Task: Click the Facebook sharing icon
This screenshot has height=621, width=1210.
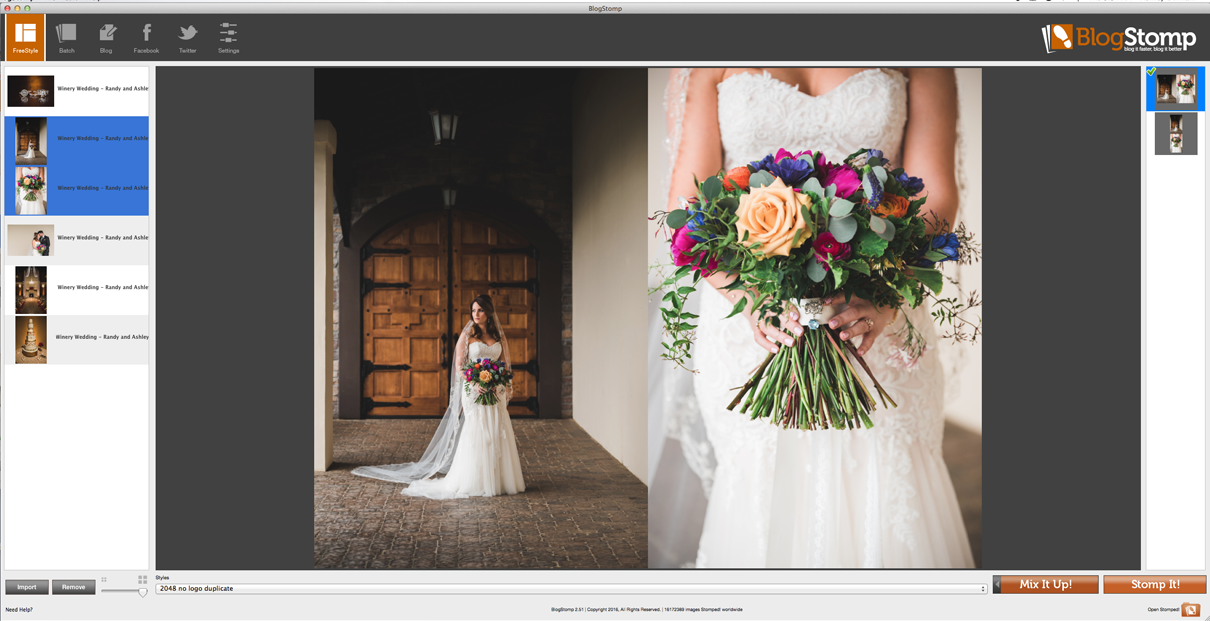Action: pos(146,32)
